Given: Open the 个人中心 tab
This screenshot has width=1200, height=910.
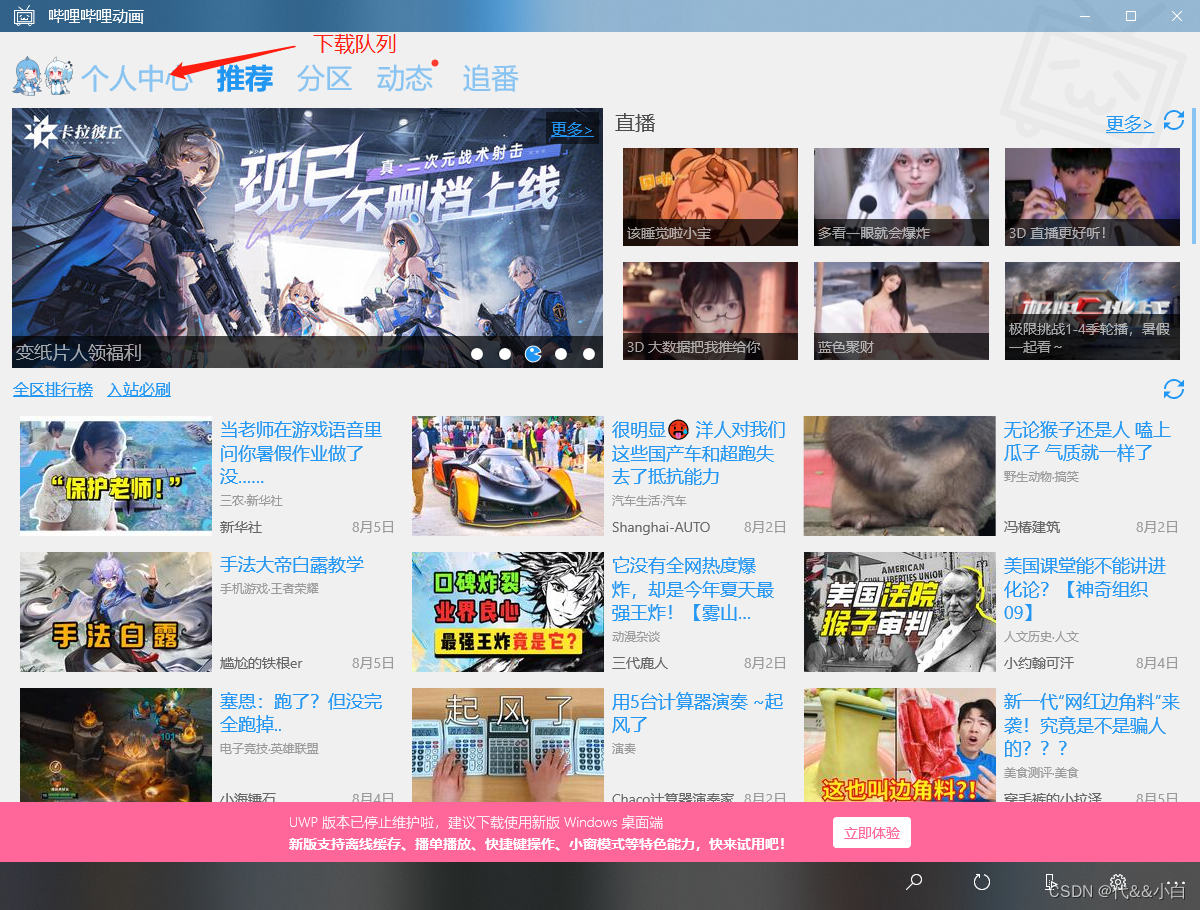Looking at the screenshot, I should tap(135, 78).
